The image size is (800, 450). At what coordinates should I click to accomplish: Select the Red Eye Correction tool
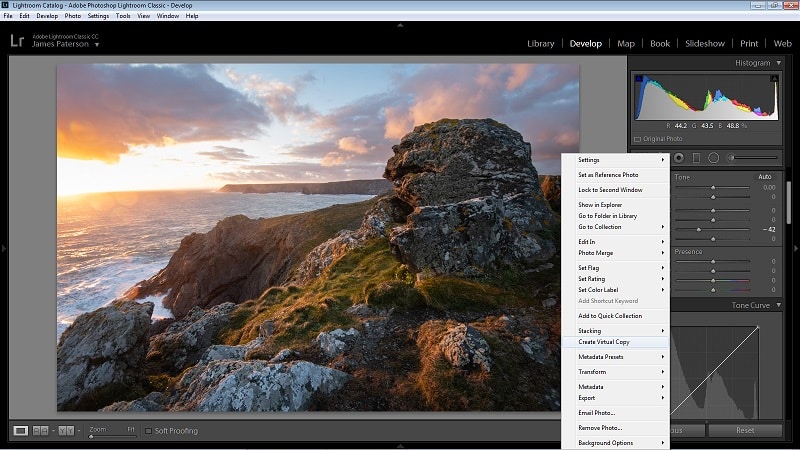679,158
